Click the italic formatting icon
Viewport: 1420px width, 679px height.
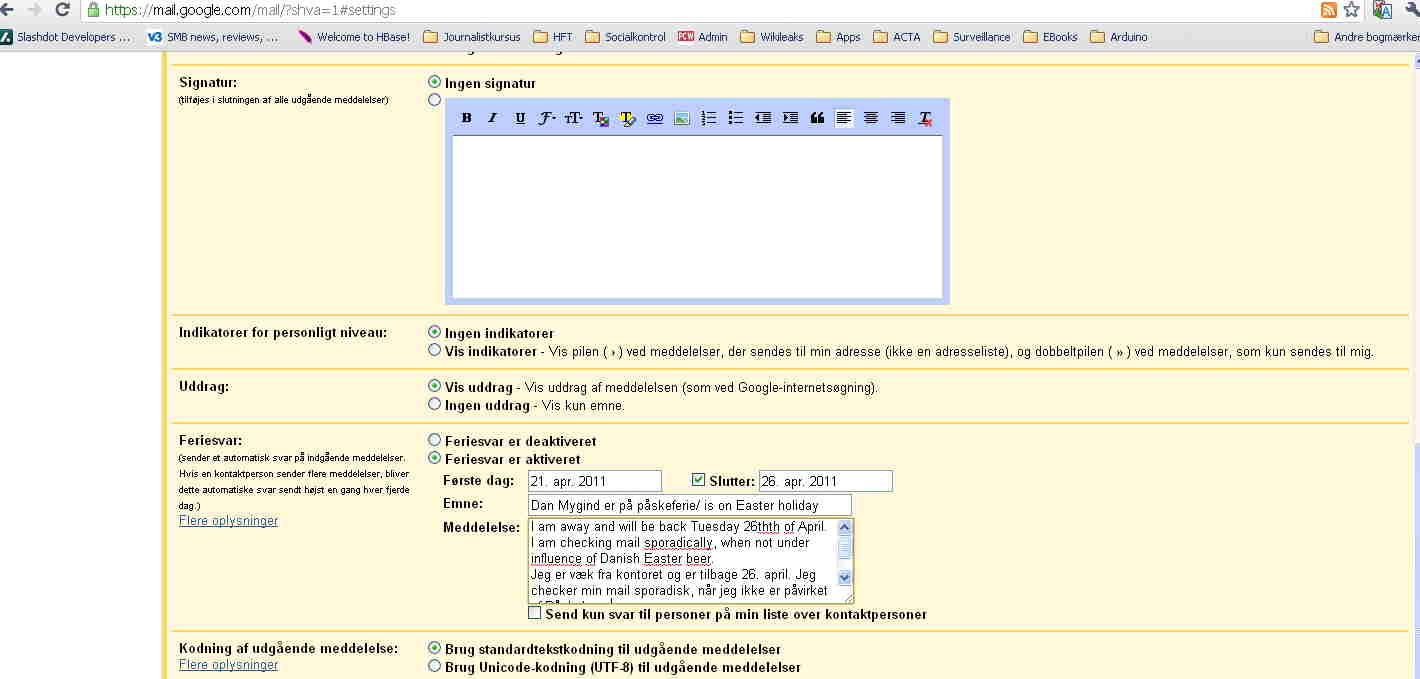click(x=492, y=118)
